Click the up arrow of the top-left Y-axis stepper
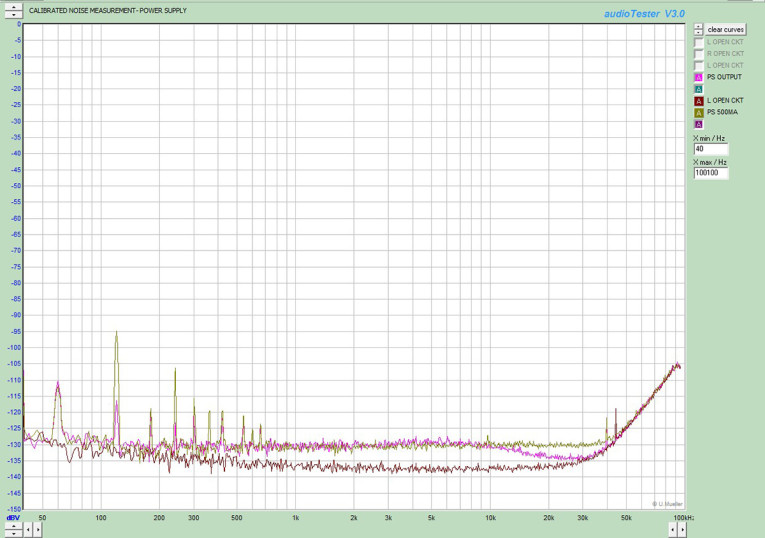Image resolution: width=765 pixels, height=538 pixels. point(13,7)
